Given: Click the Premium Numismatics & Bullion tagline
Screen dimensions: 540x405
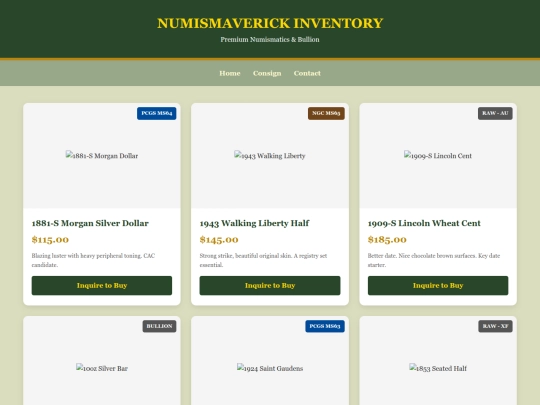Looking at the screenshot, I should pyautogui.click(x=270, y=40).
